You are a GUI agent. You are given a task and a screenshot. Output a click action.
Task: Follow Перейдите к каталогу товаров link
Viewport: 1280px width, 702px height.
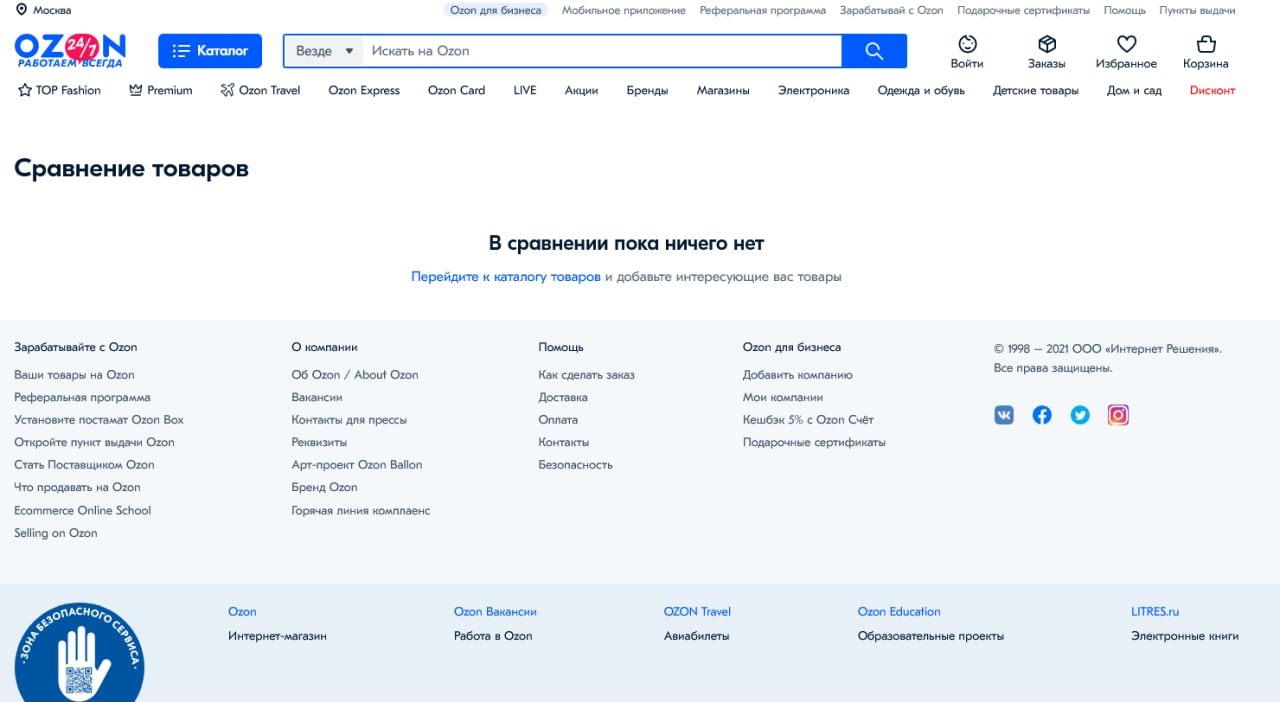(x=506, y=276)
